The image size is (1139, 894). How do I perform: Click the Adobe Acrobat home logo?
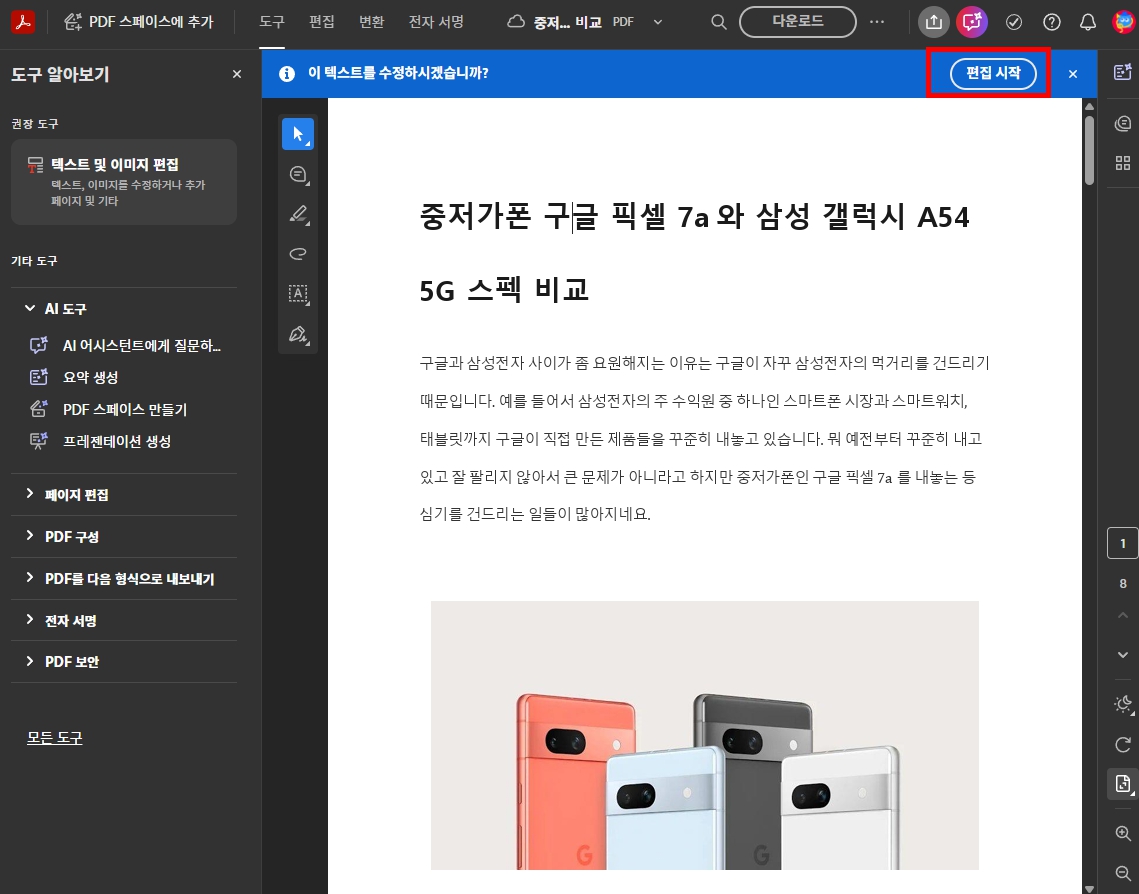click(x=23, y=22)
